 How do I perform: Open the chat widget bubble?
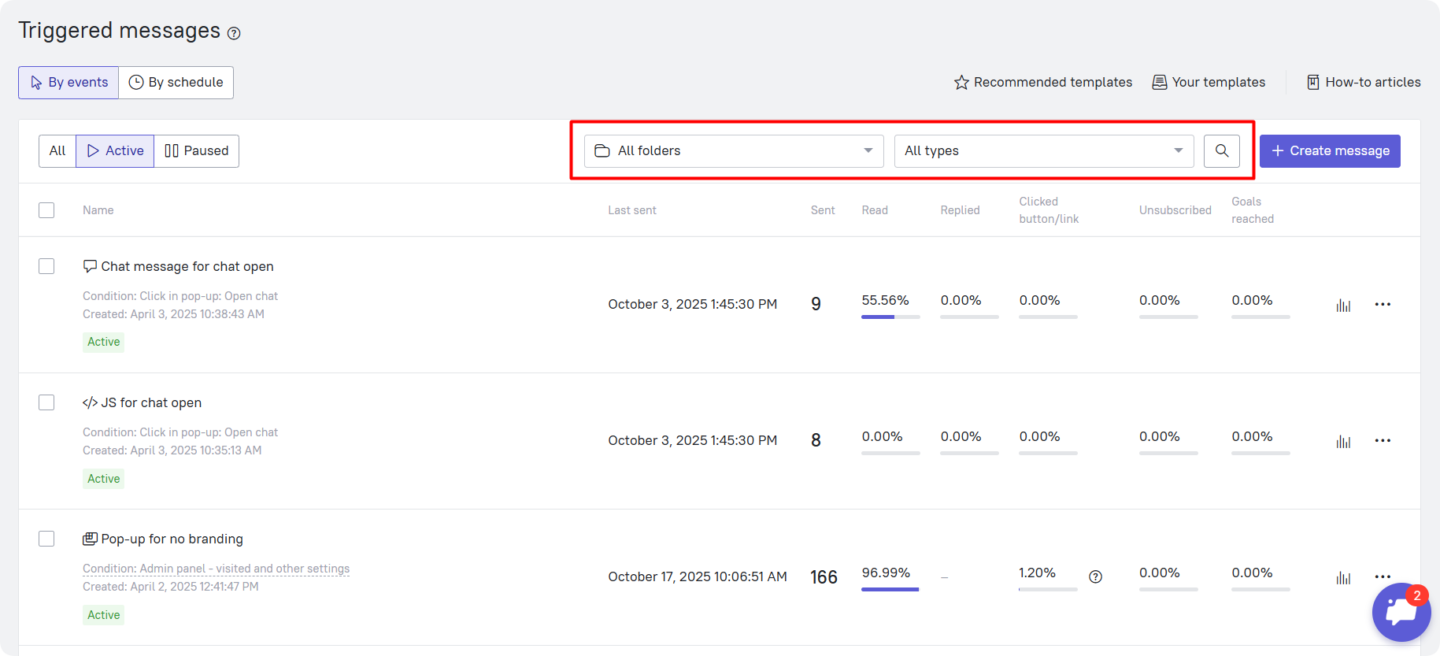click(x=1400, y=611)
